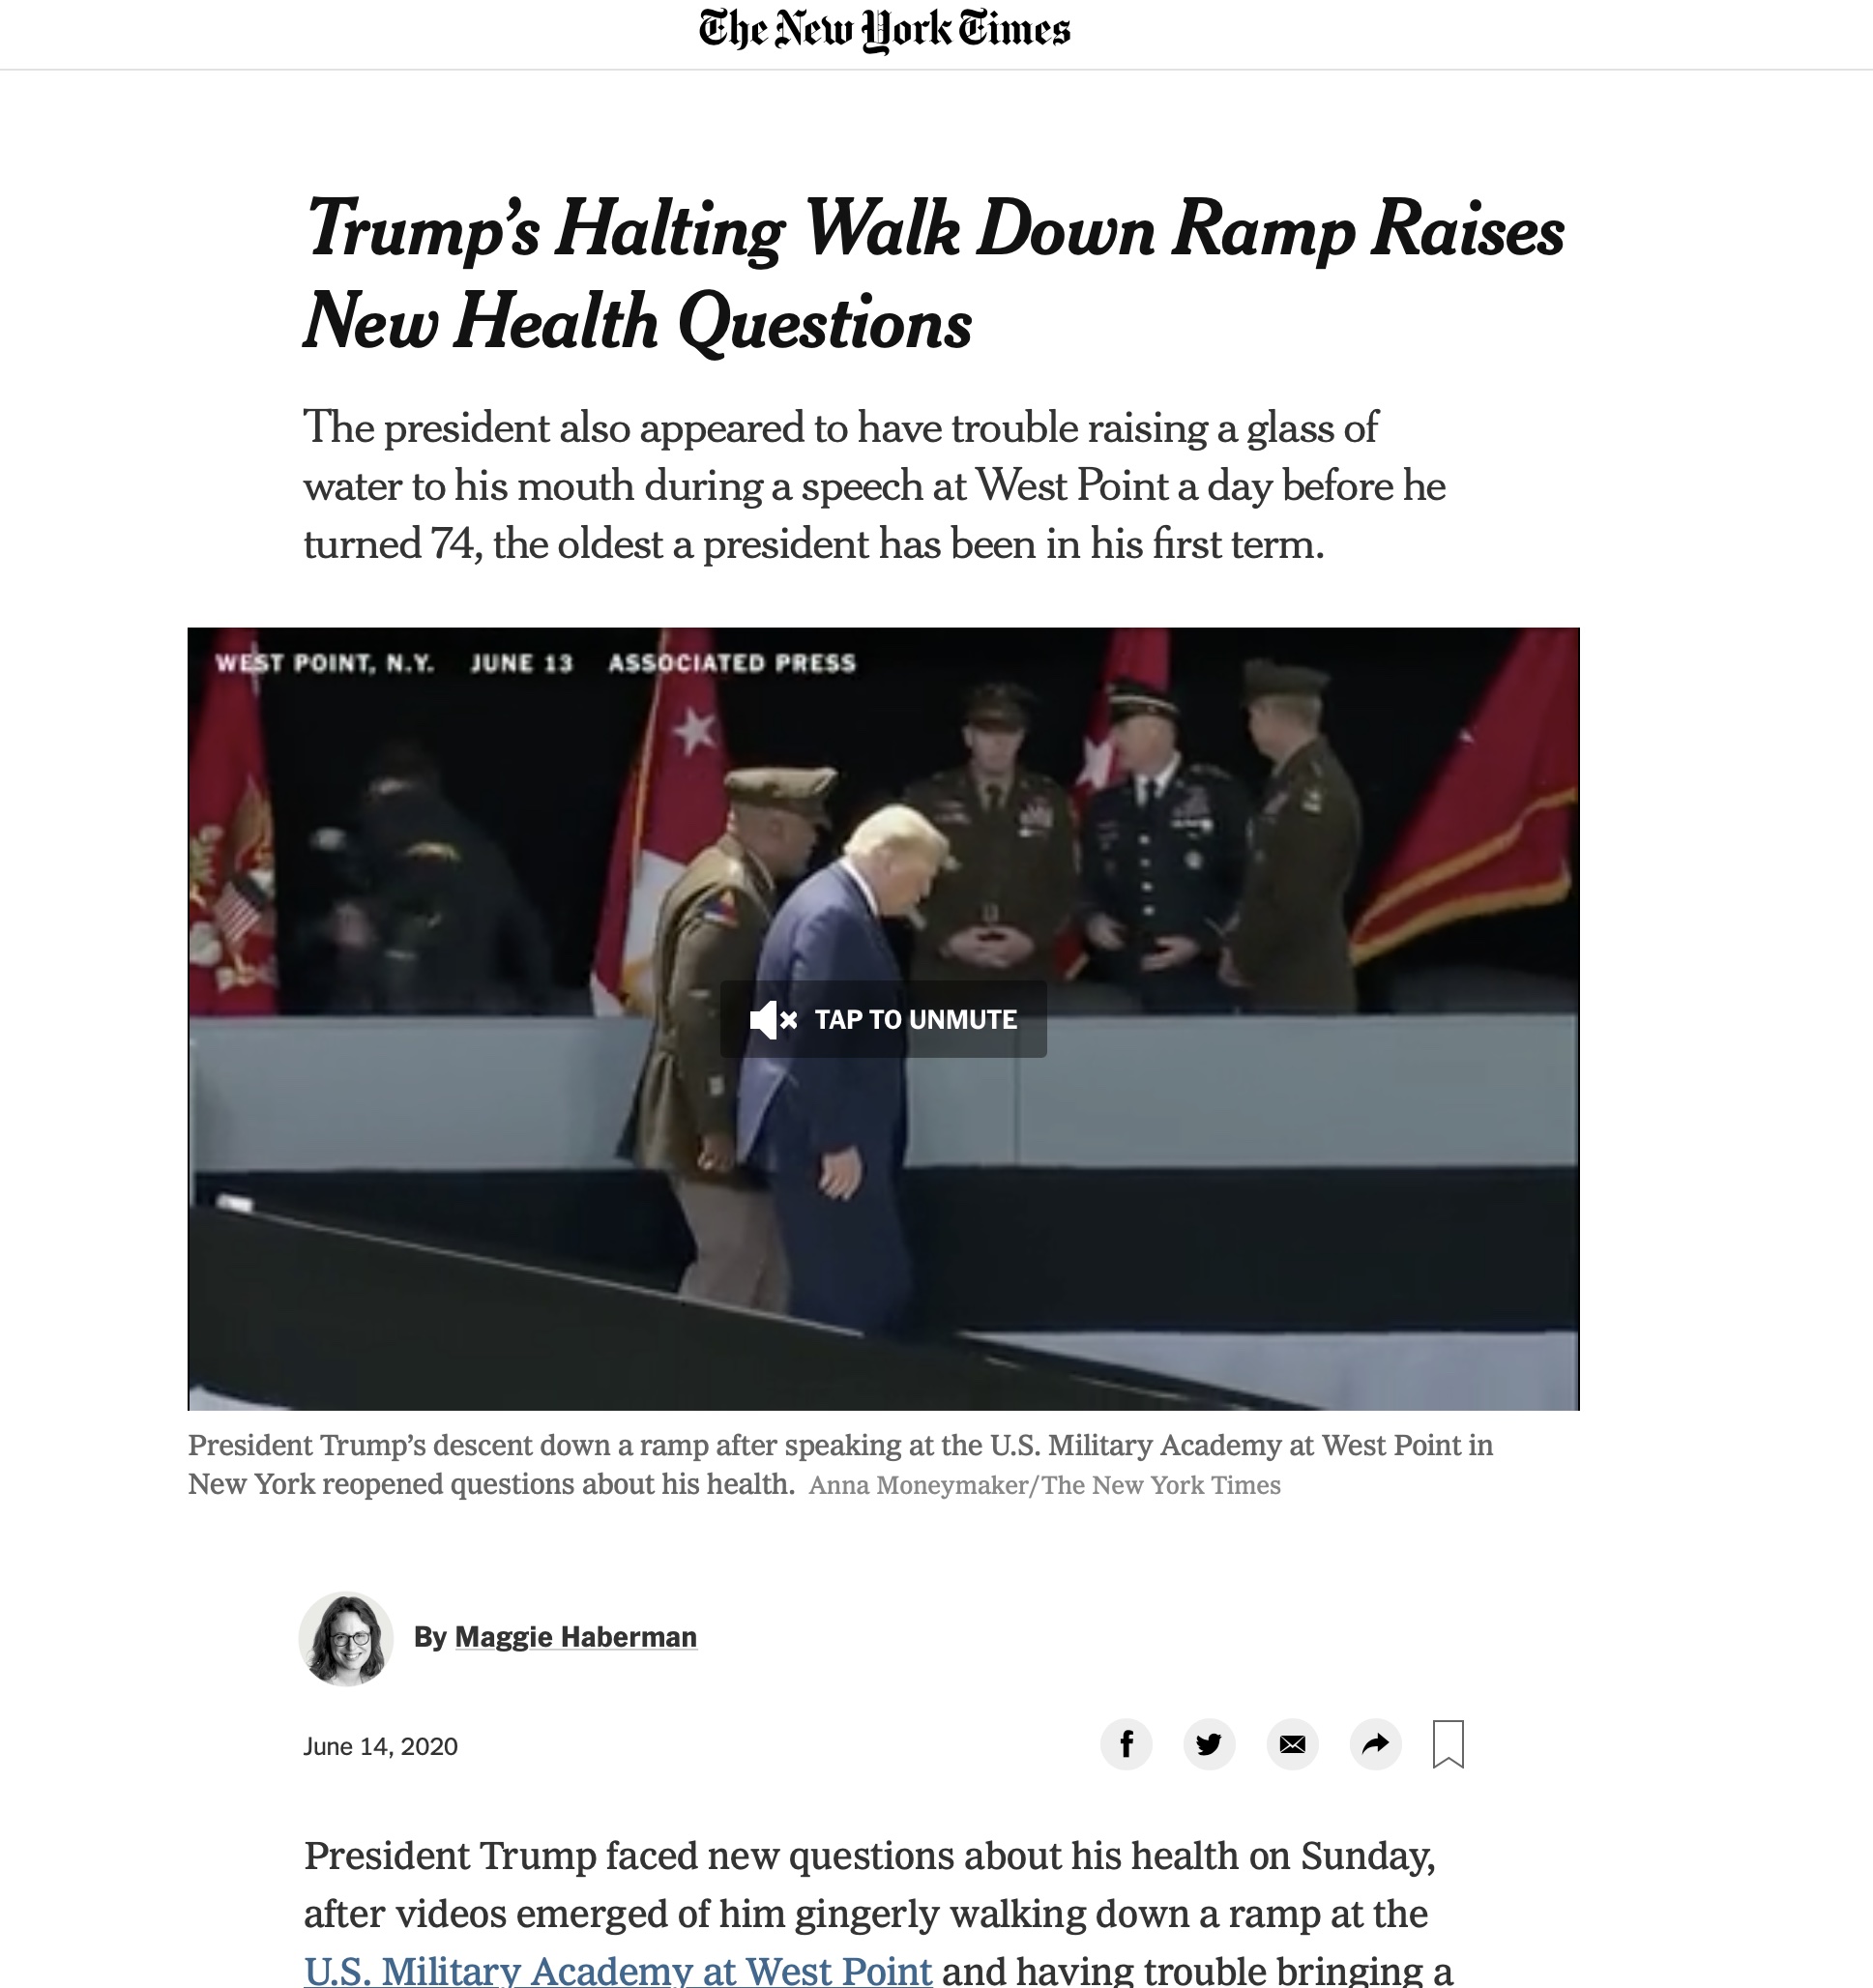The image size is (1873, 1988).
Task: Send the article by email icon
Action: click(x=1292, y=1744)
